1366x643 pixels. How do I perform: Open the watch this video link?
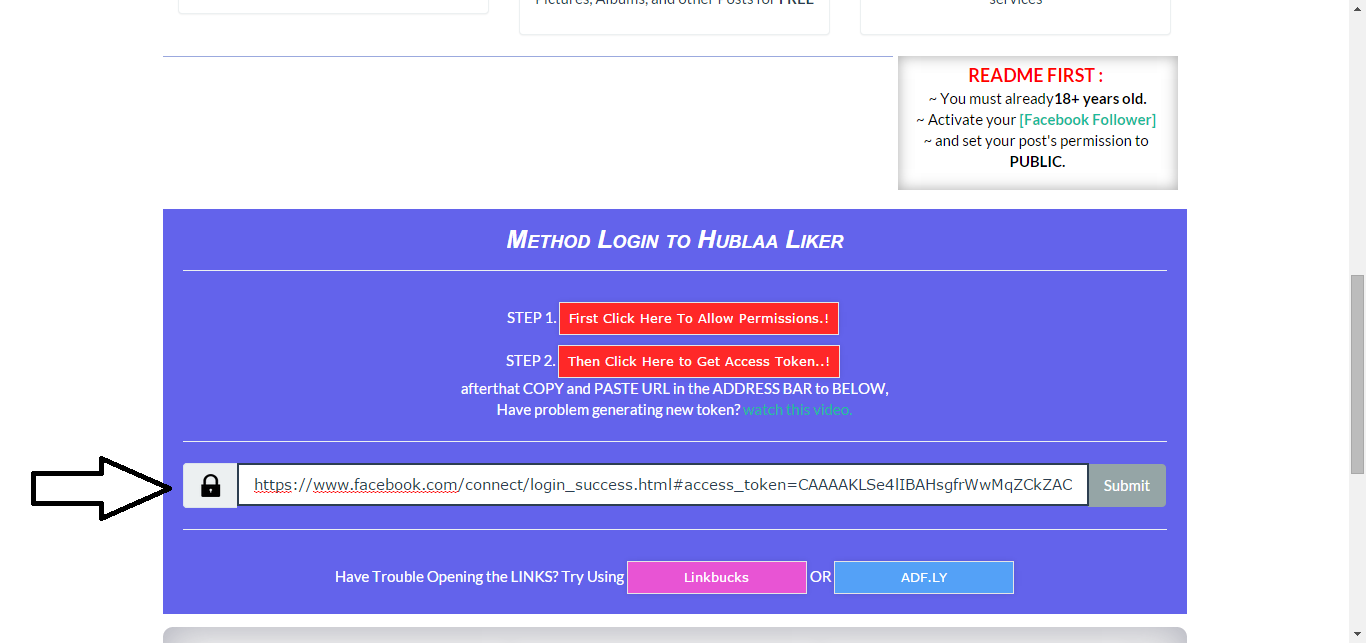[x=797, y=409]
